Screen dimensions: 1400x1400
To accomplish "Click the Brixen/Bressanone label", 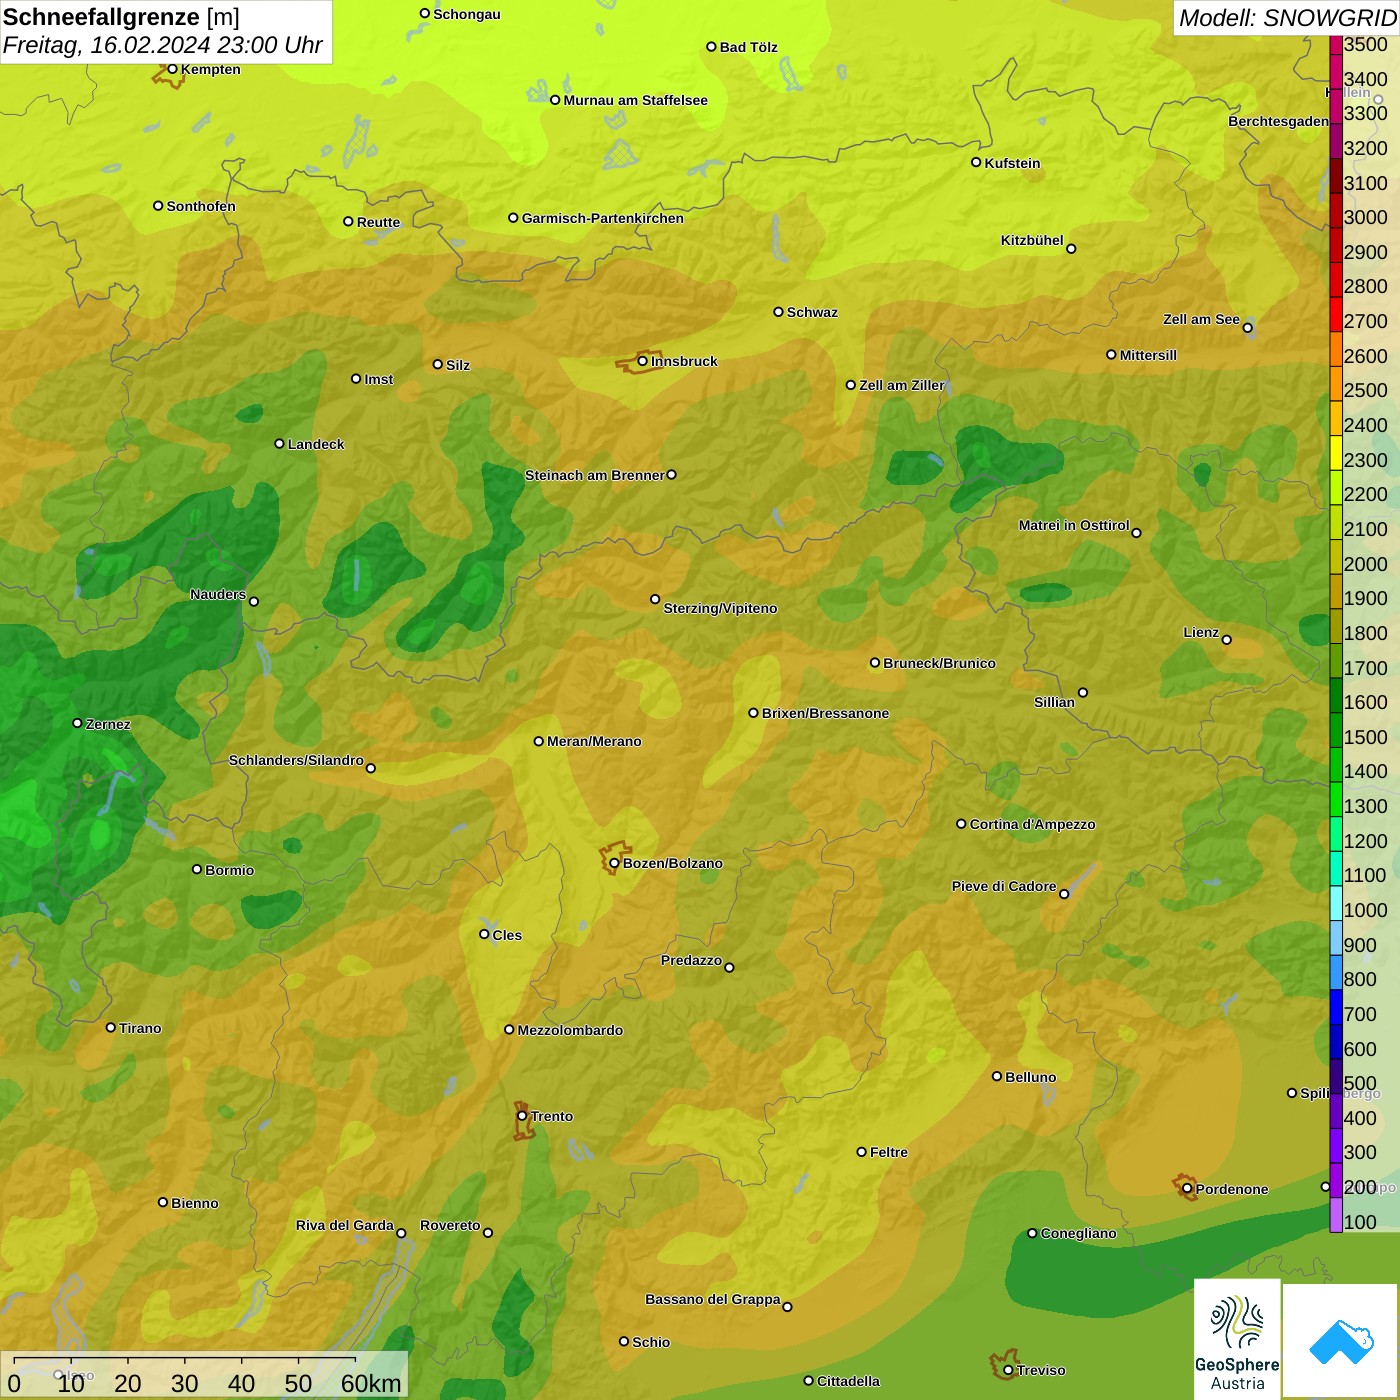I will coord(825,713).
